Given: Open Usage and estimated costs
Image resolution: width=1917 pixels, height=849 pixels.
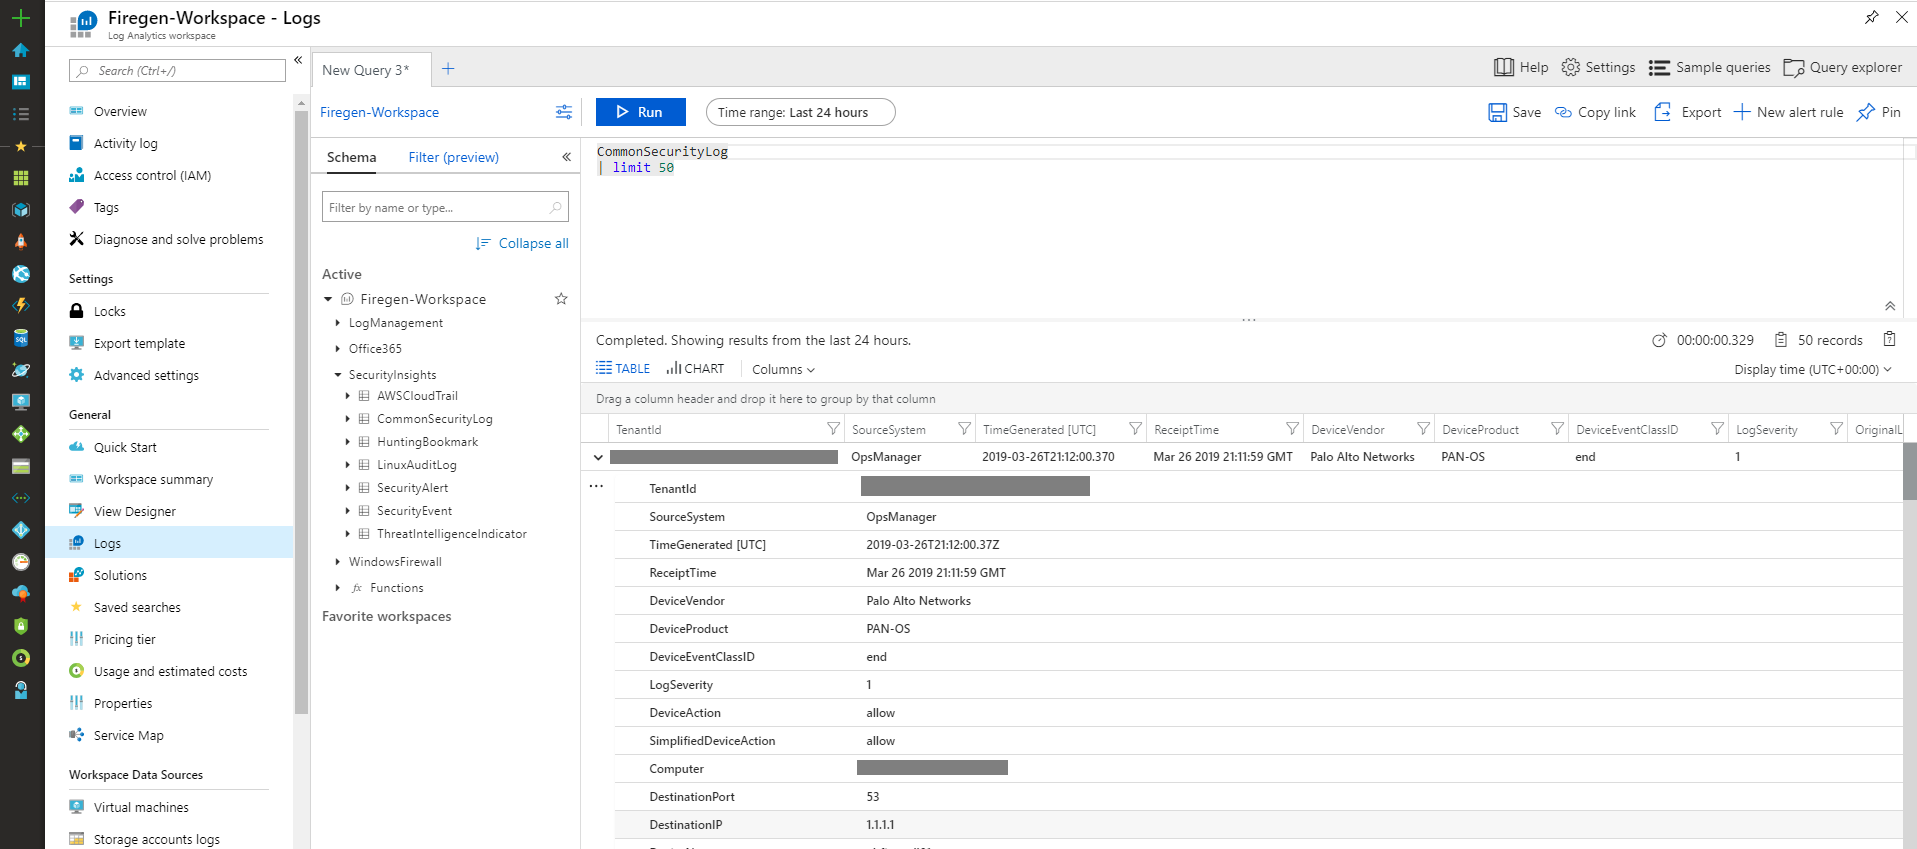Looking at the screenshot, I should click(x=170, y=671).
